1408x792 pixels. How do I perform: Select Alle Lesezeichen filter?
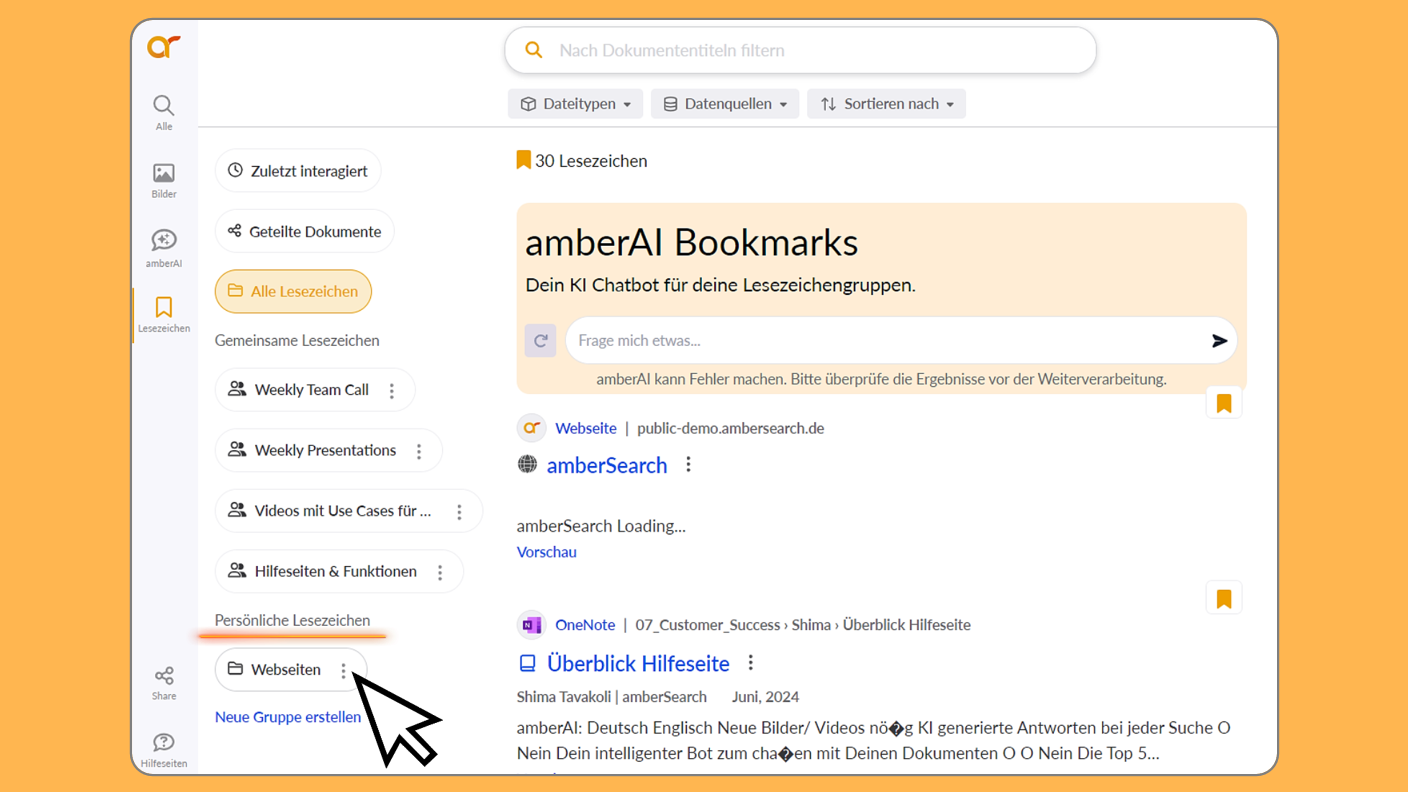point(293,291)
